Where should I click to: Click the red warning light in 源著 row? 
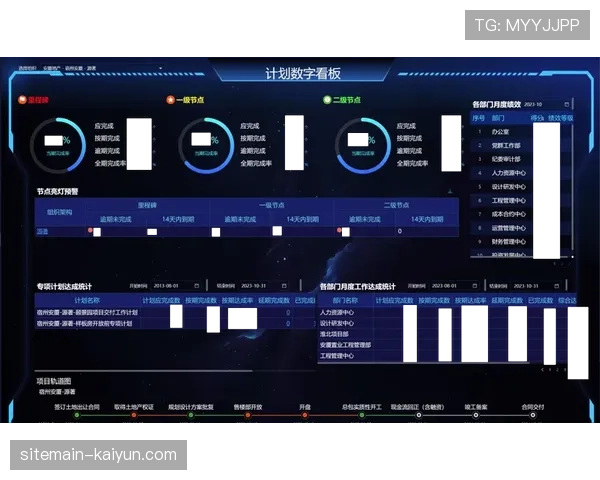[90, 231]
